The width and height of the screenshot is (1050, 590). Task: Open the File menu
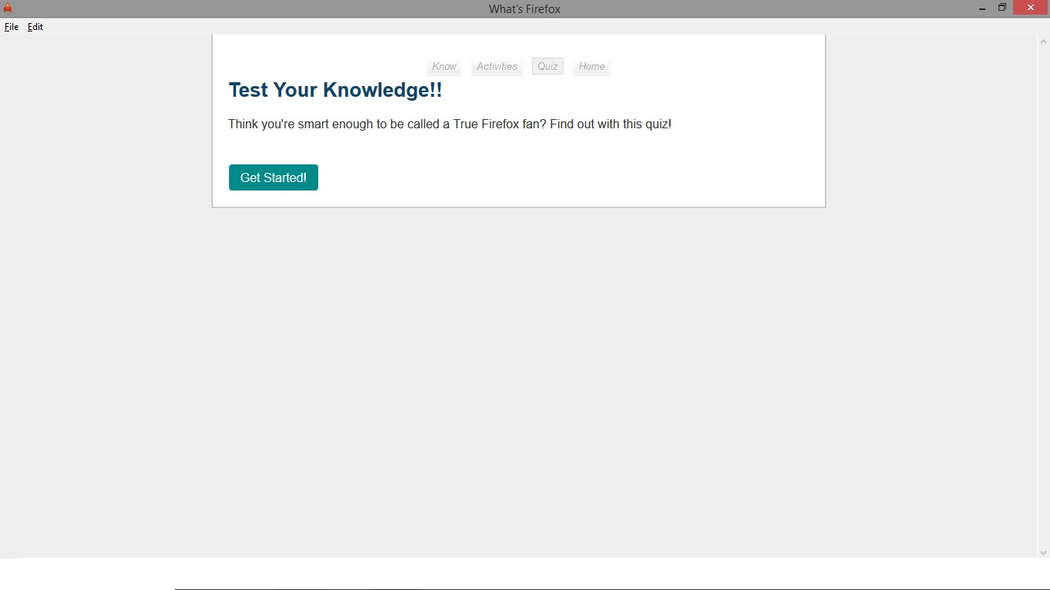(x=12, y=27)
